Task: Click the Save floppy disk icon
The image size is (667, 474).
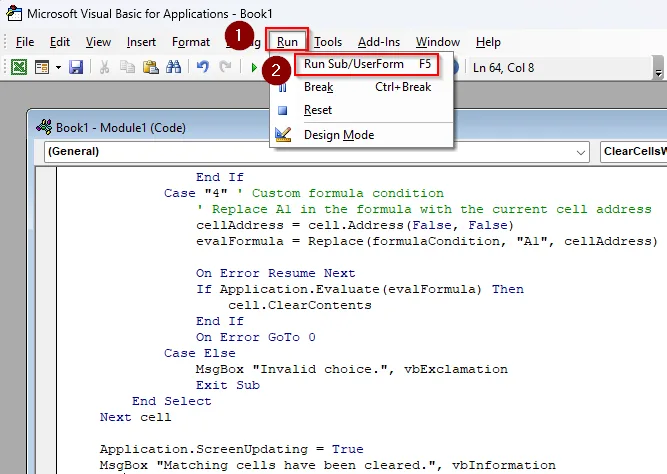Action: click(76, 67)
